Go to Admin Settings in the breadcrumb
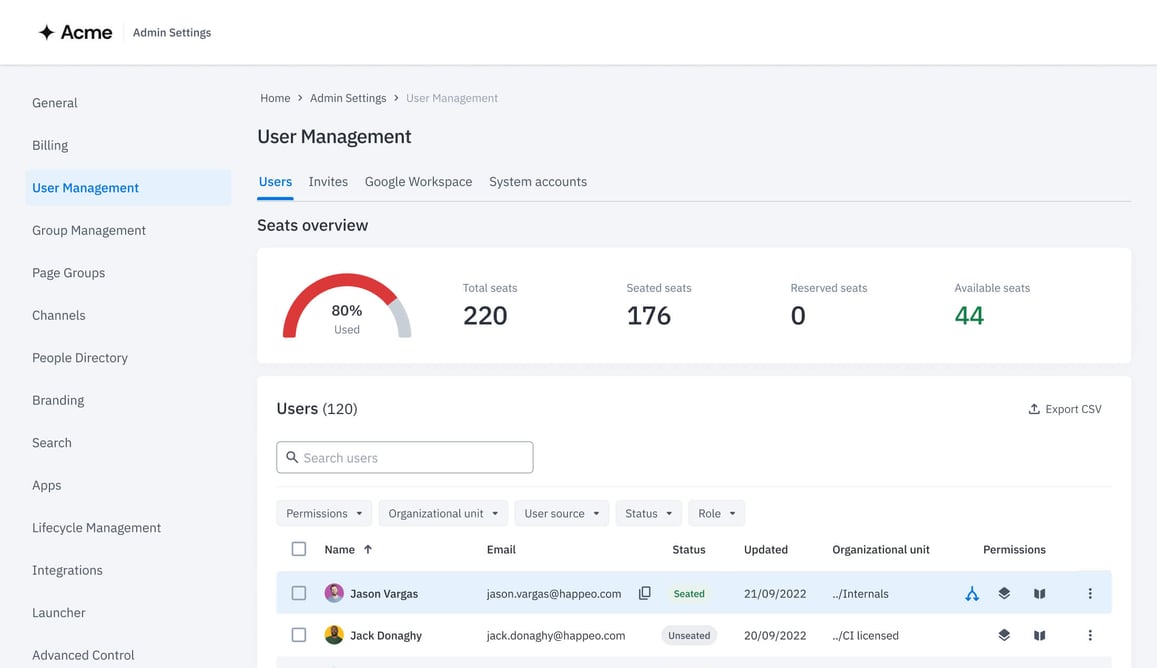1157x668 pixels. click(x=348, y=98)
